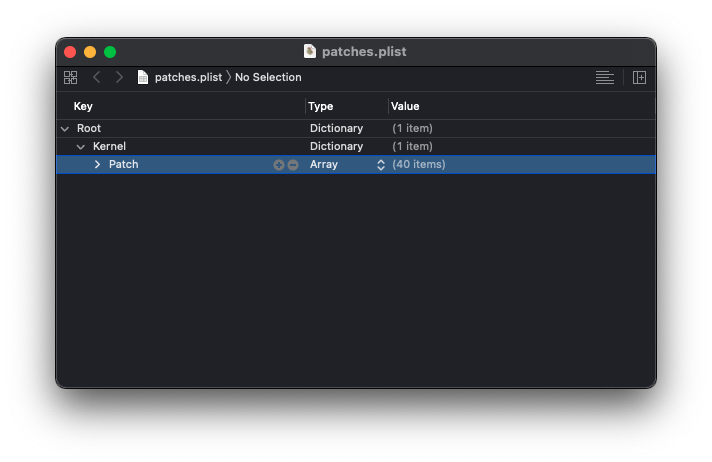Click the (40 items) value cell

pyautogui.click(x=419, y=165)
